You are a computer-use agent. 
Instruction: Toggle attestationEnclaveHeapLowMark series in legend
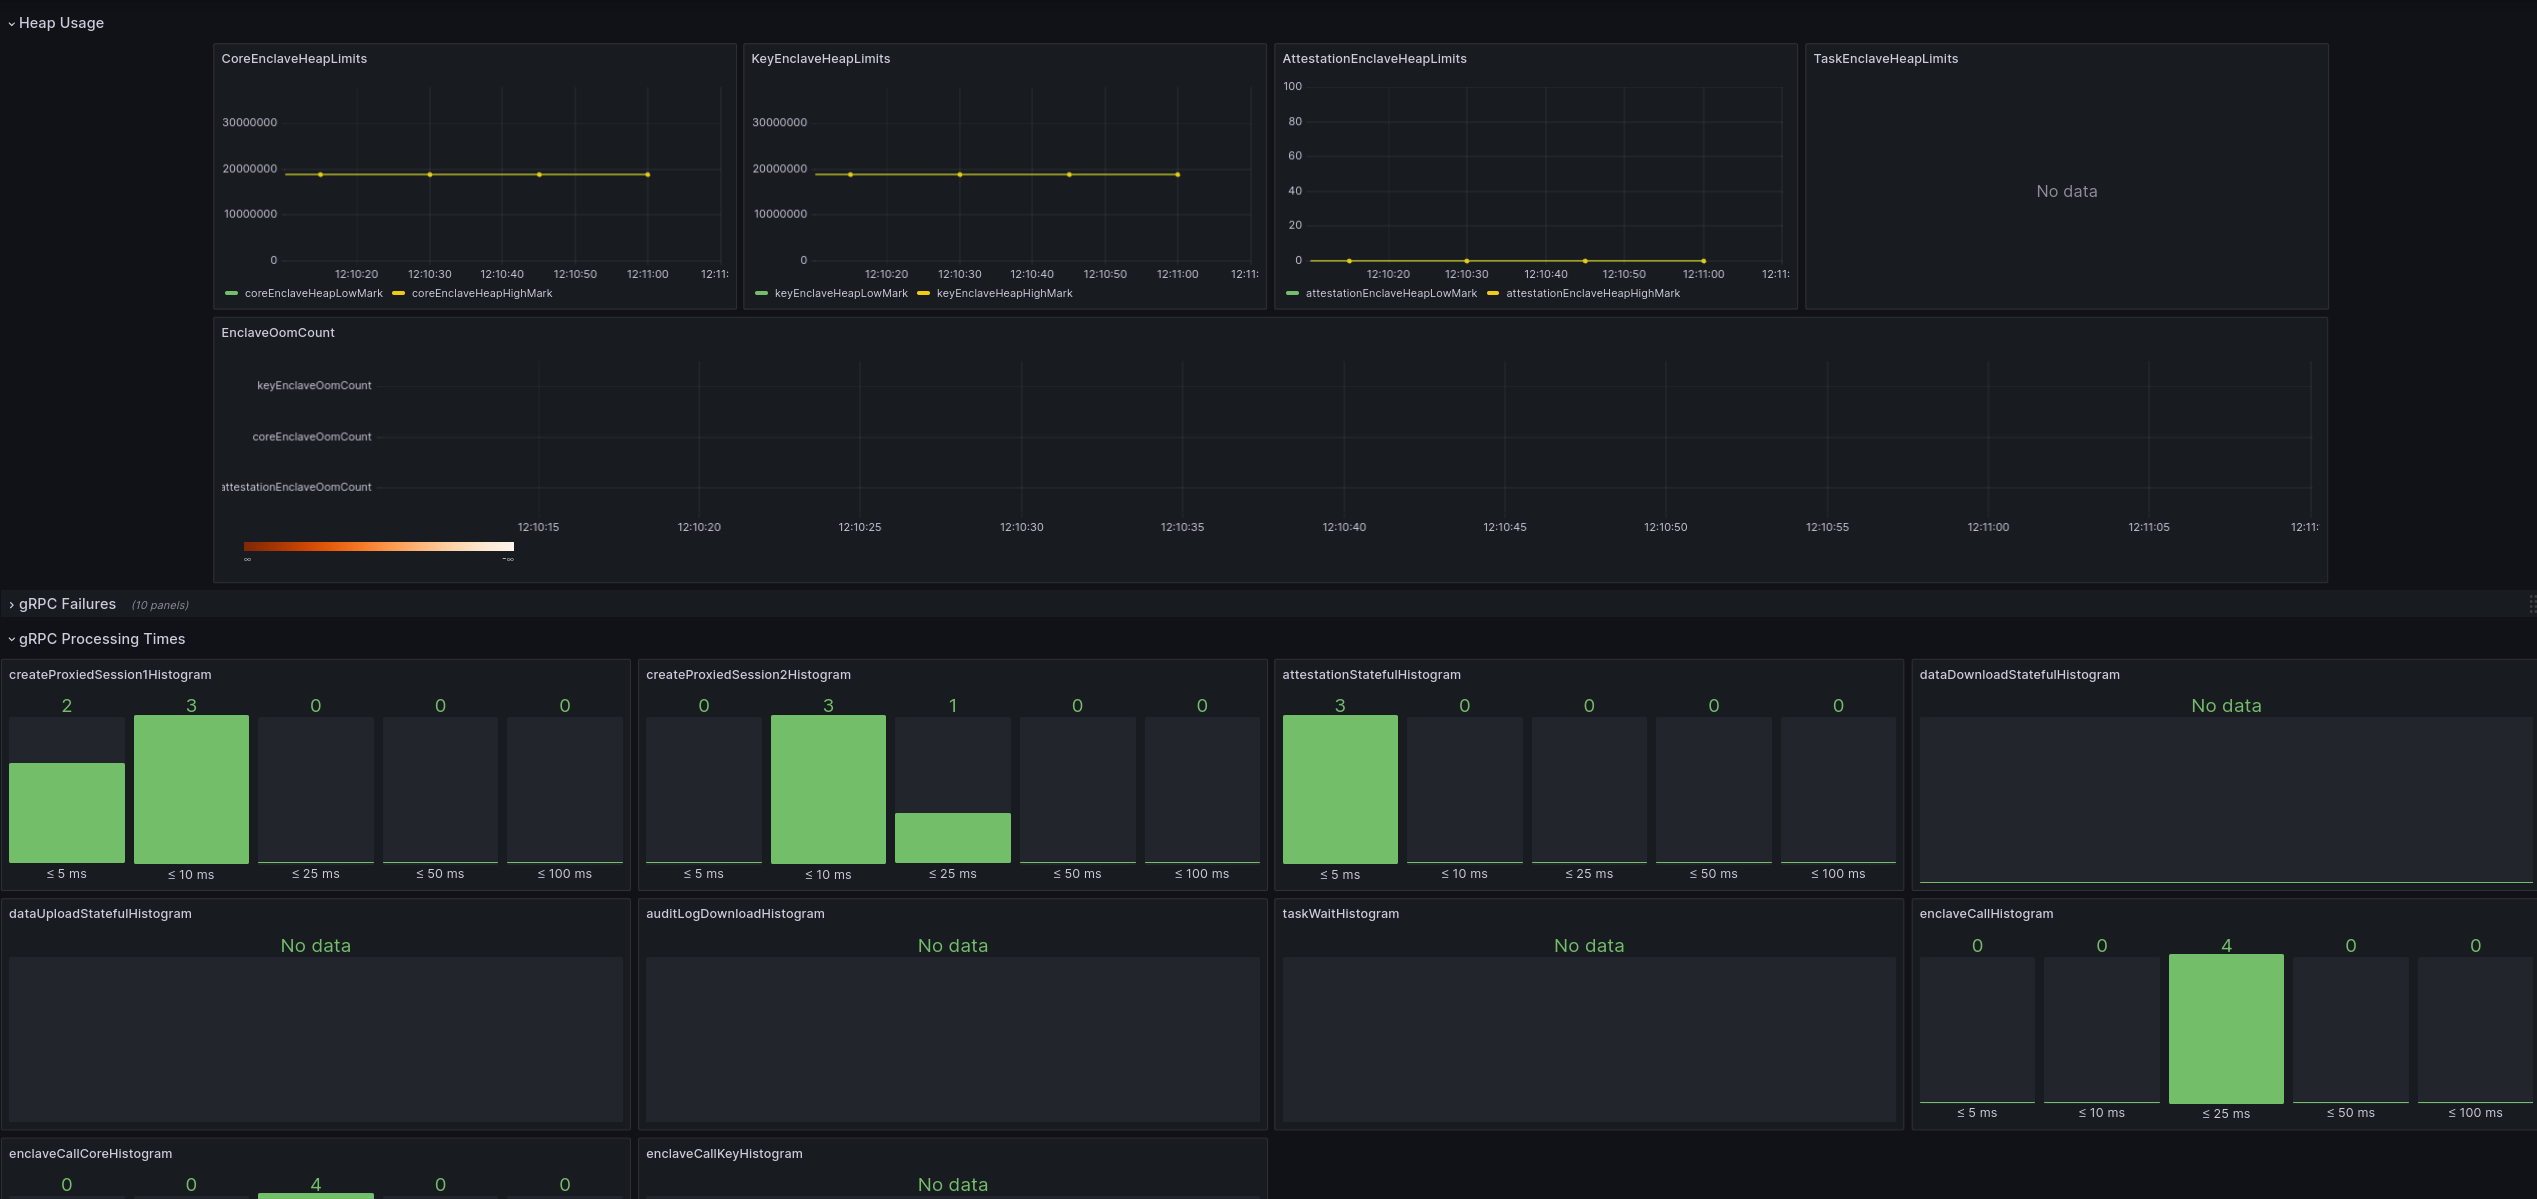[x=1390, y=294]
